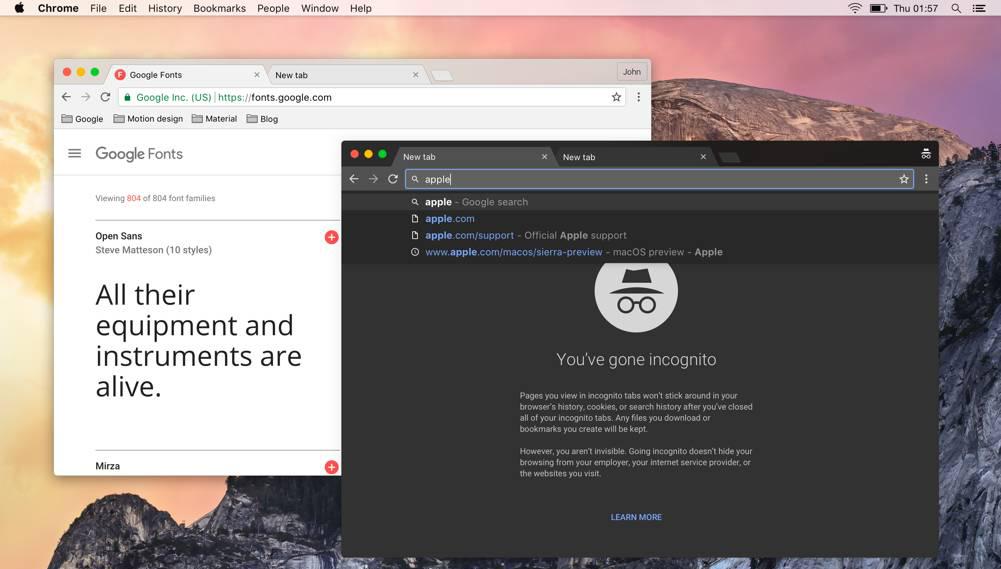Screen dimensions: 1001x569
Task: Add Mirza font with the red plus
Action: 331,467
